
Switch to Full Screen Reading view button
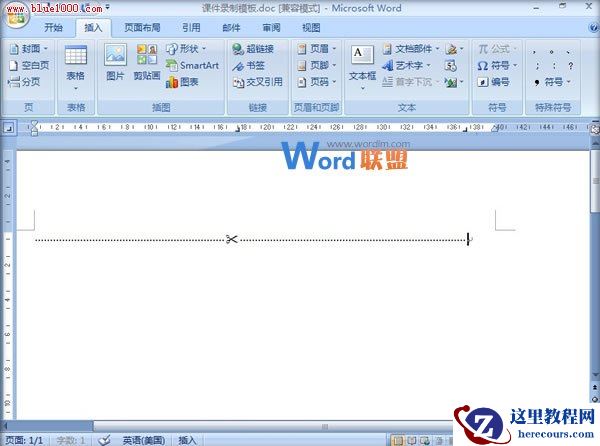click(x=411, y=440)
